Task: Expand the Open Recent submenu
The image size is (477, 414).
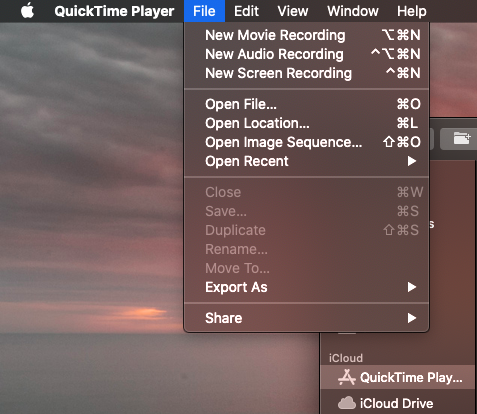Action: pyautogui.click(x=306, y=161)
